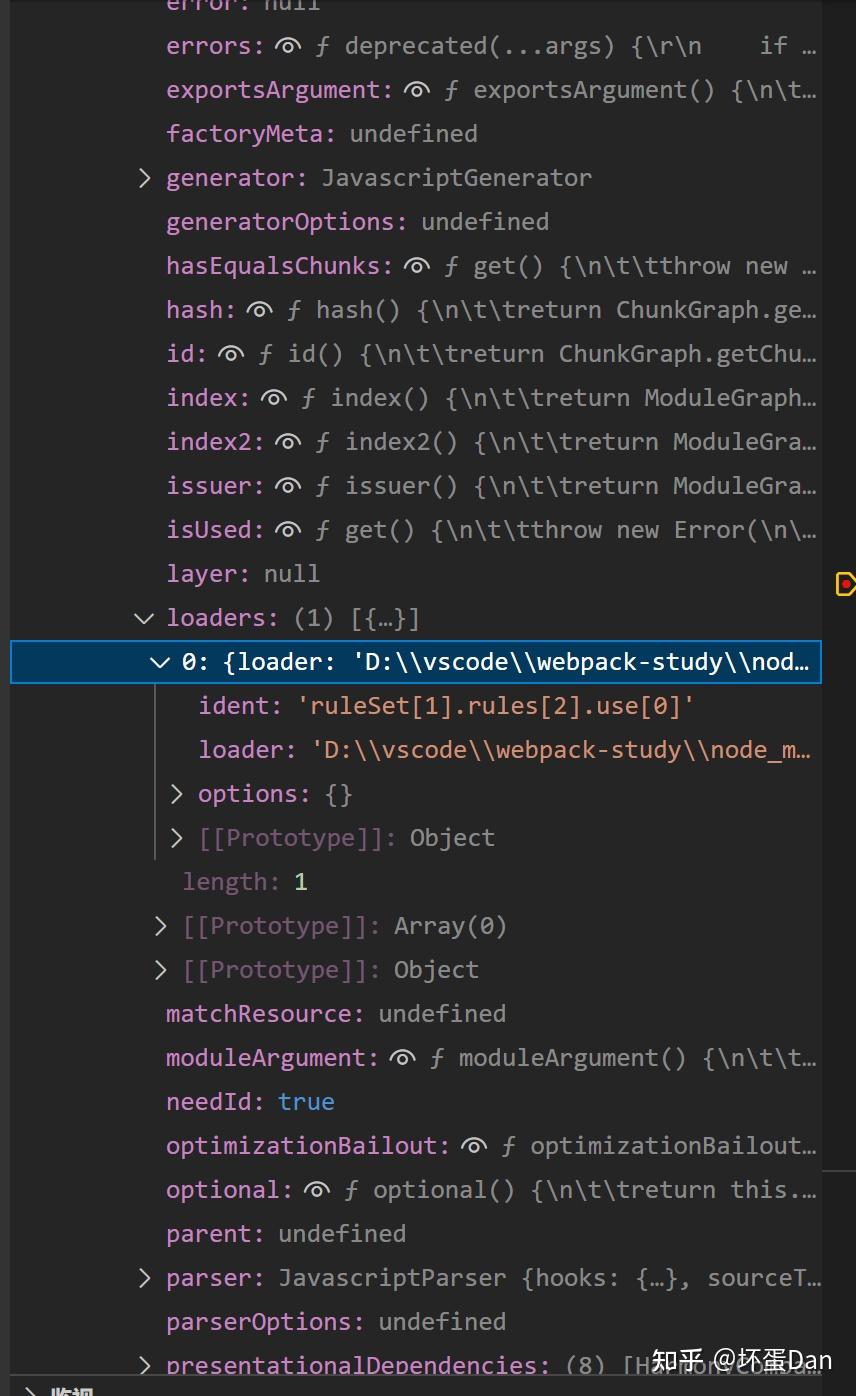Collapse the selected loader entry 0
856x1396 pixels.
[160, 662]
